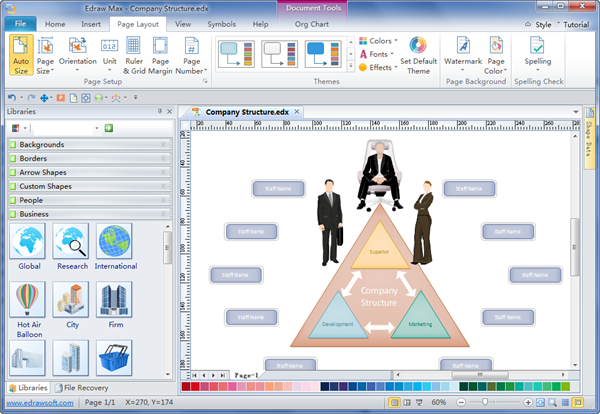Toggle the People library checkbox

pyautogui.click(x=13, y=200)
